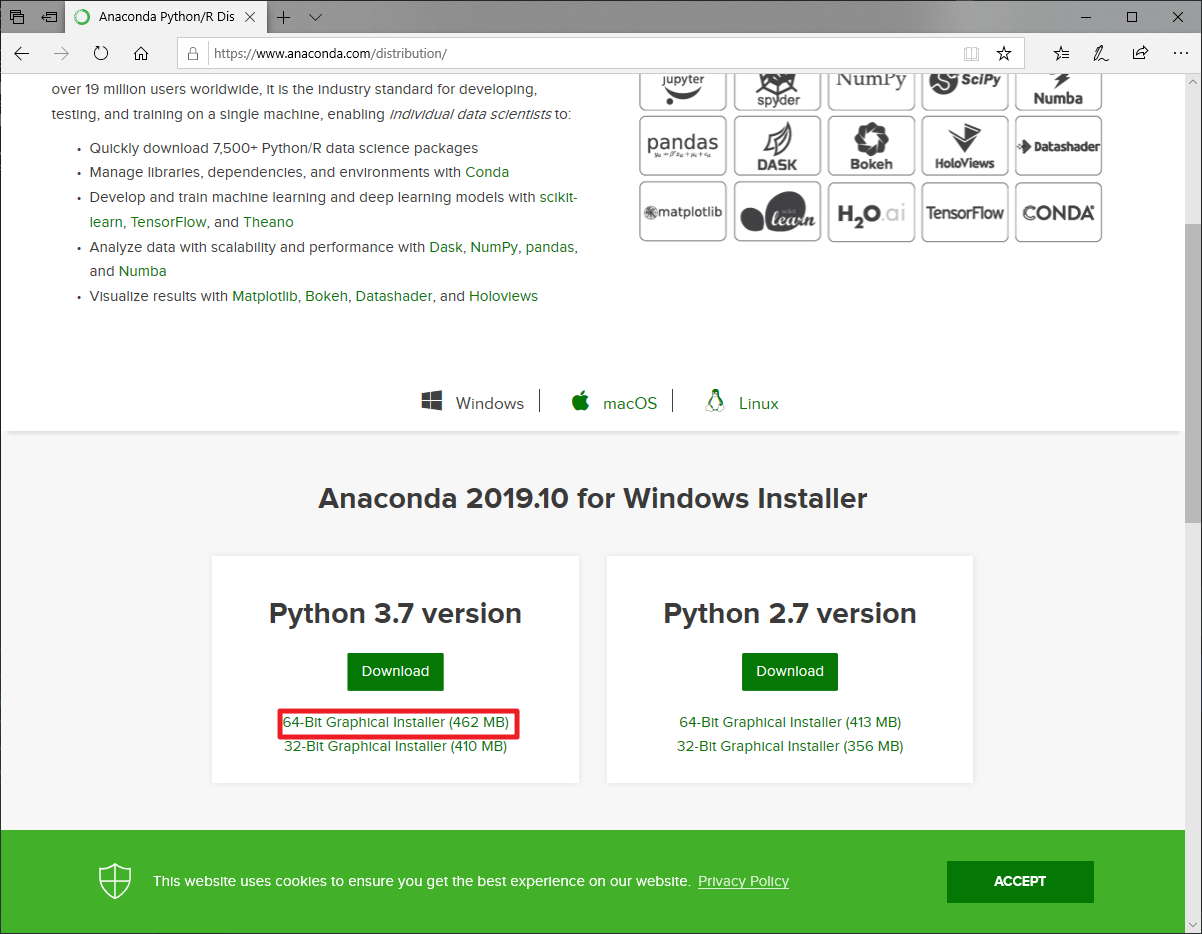This screenshot has width=1202, height=934.
Task: Click the DASK logo tile
Action: 777,146
